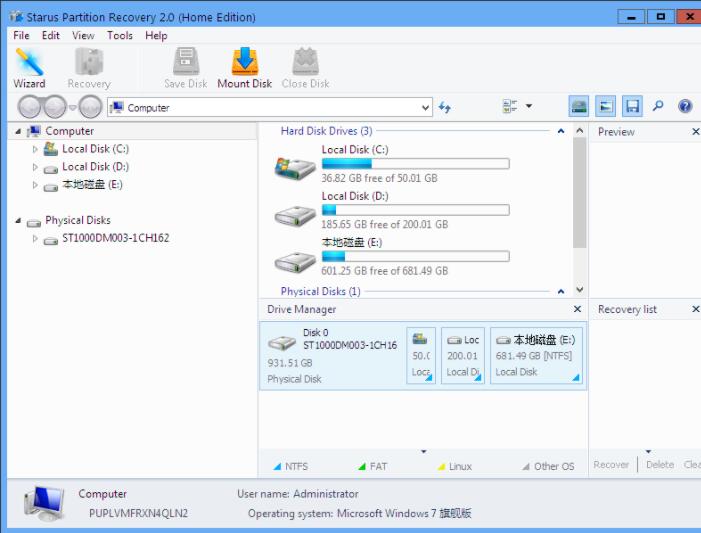The width and height of the screenshot is (701, 533).
Task: Open the Mount Disk tool
Action: pos(245,68)
